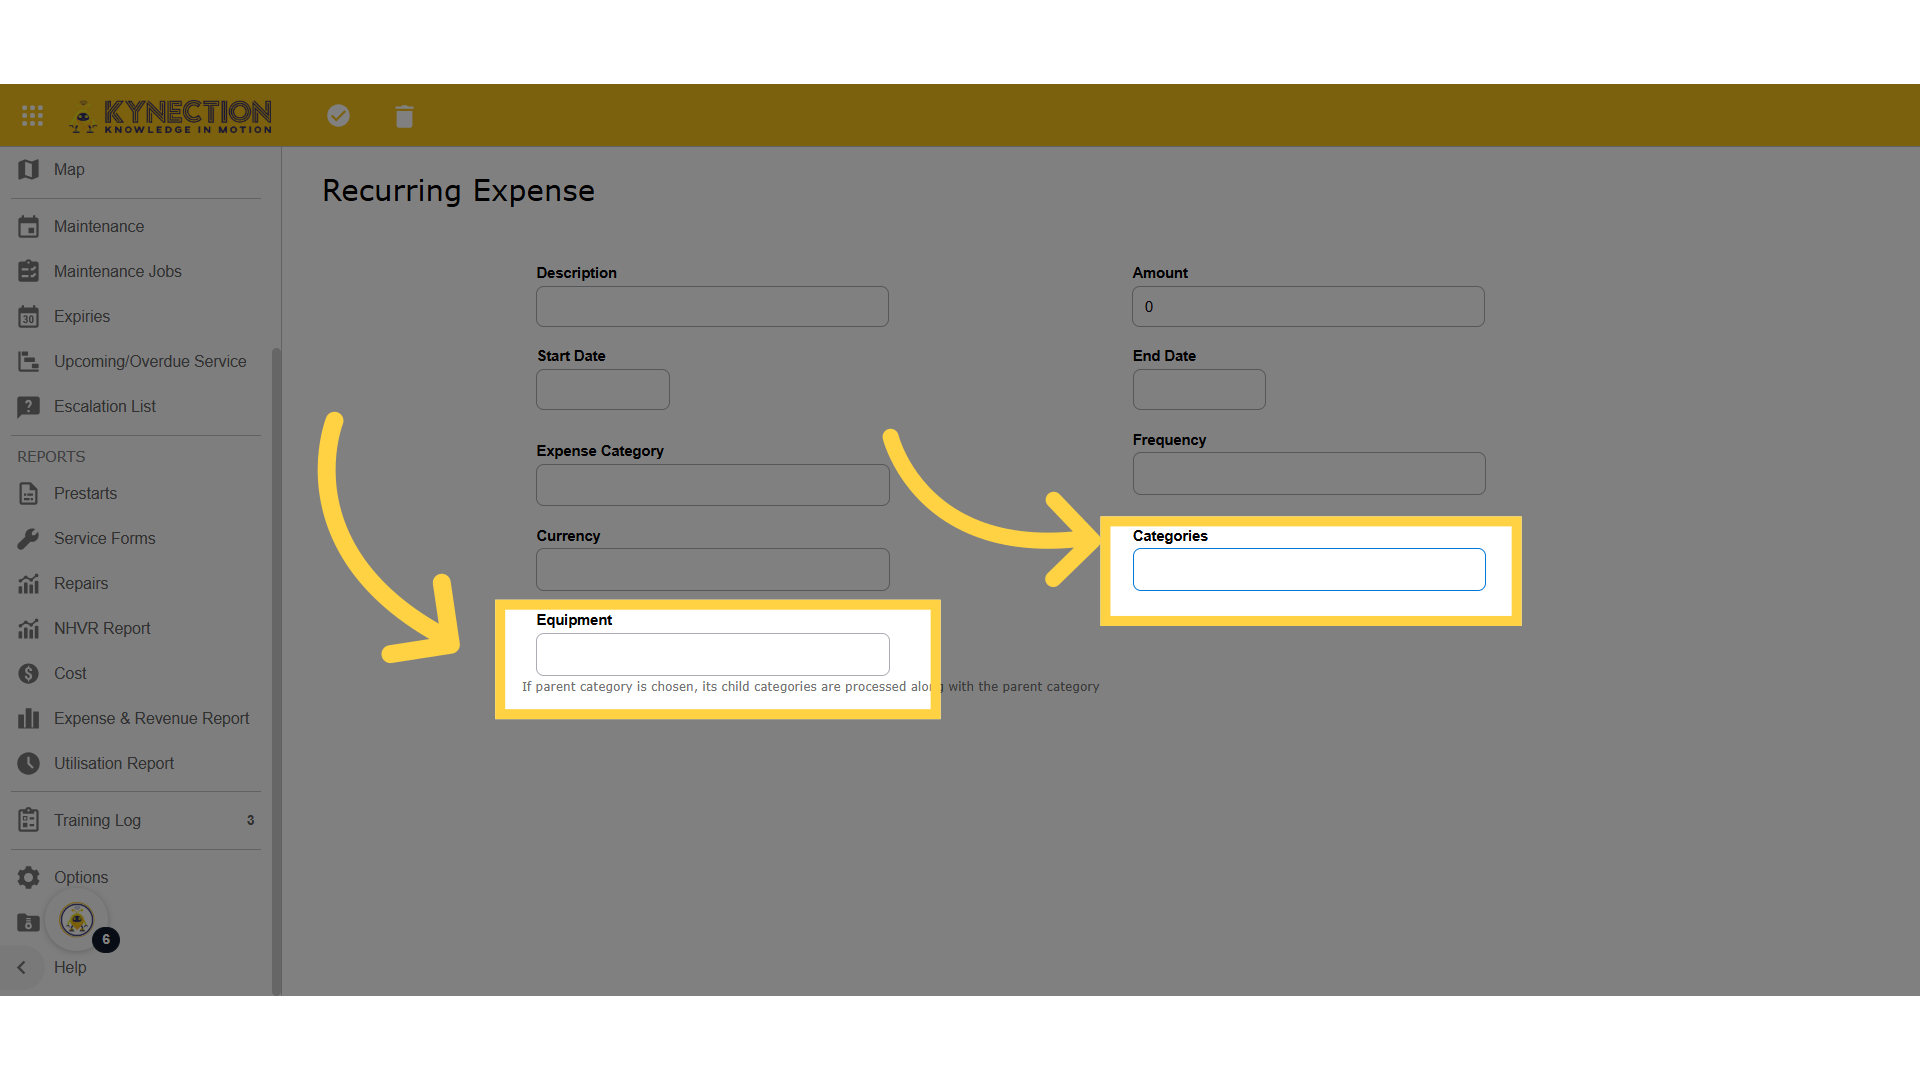
Task: Open the Escalation List
Action: click(x=105, y=407)
